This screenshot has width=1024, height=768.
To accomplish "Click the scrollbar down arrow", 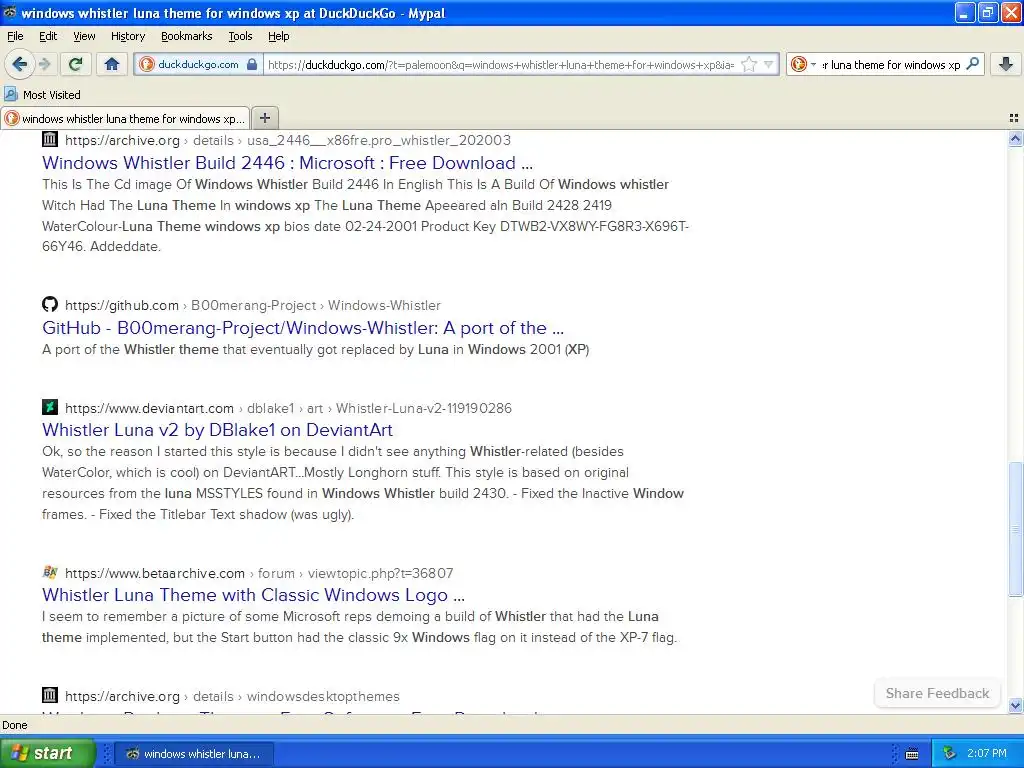I will 1015,705.
